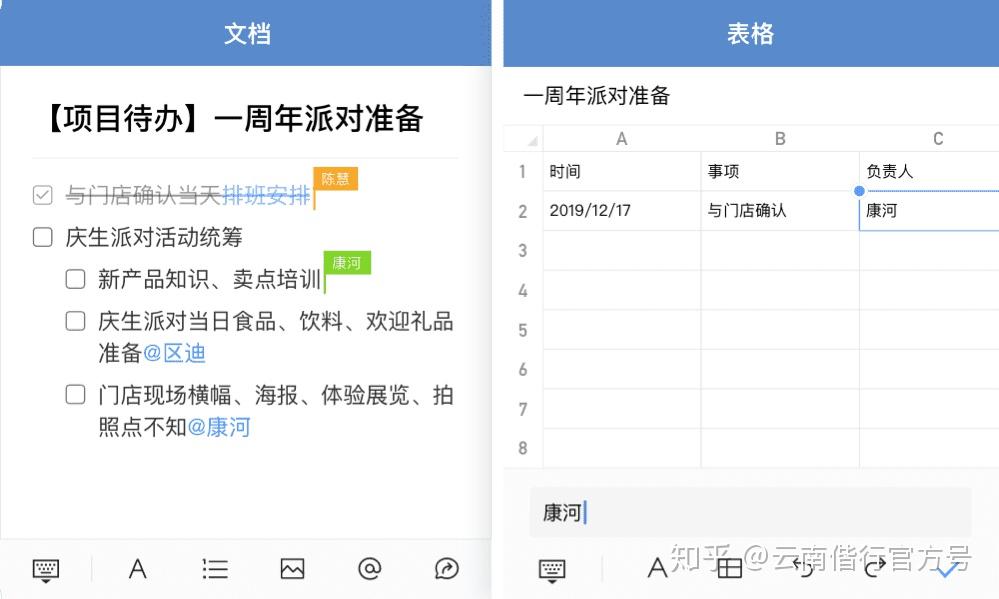Confirm cell entry with checkmark icon
The height and width of the screenshot is (599, 999).
pyautogui.click(x=948, y=568)
